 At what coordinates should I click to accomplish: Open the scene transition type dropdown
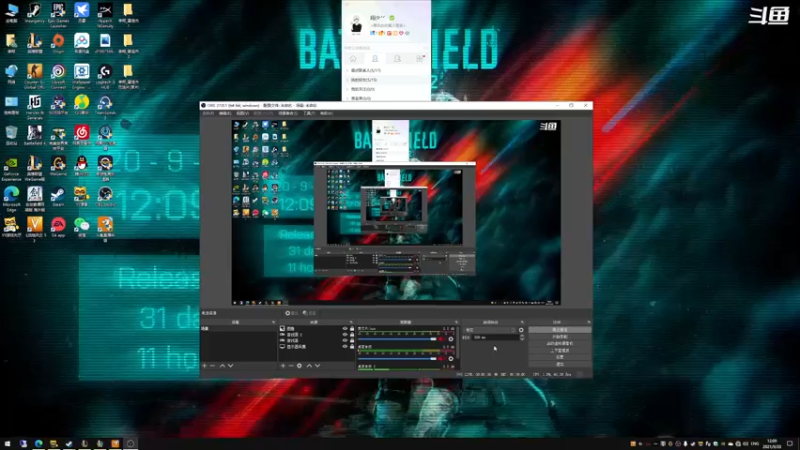tap(490, 330)
